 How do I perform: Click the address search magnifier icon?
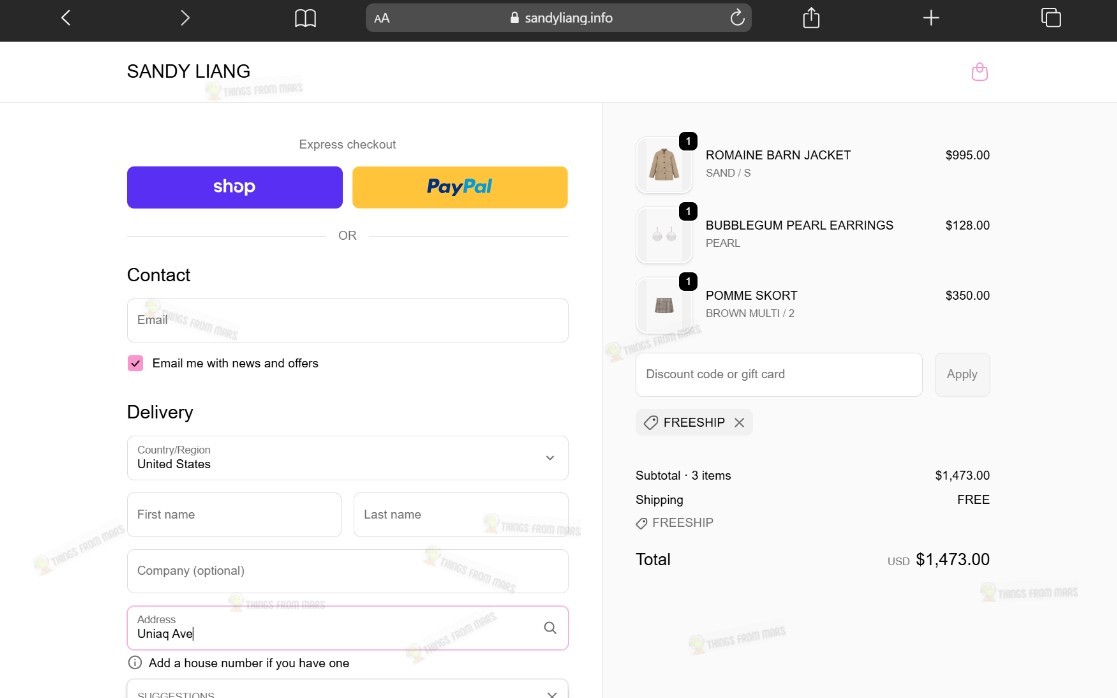550,627
